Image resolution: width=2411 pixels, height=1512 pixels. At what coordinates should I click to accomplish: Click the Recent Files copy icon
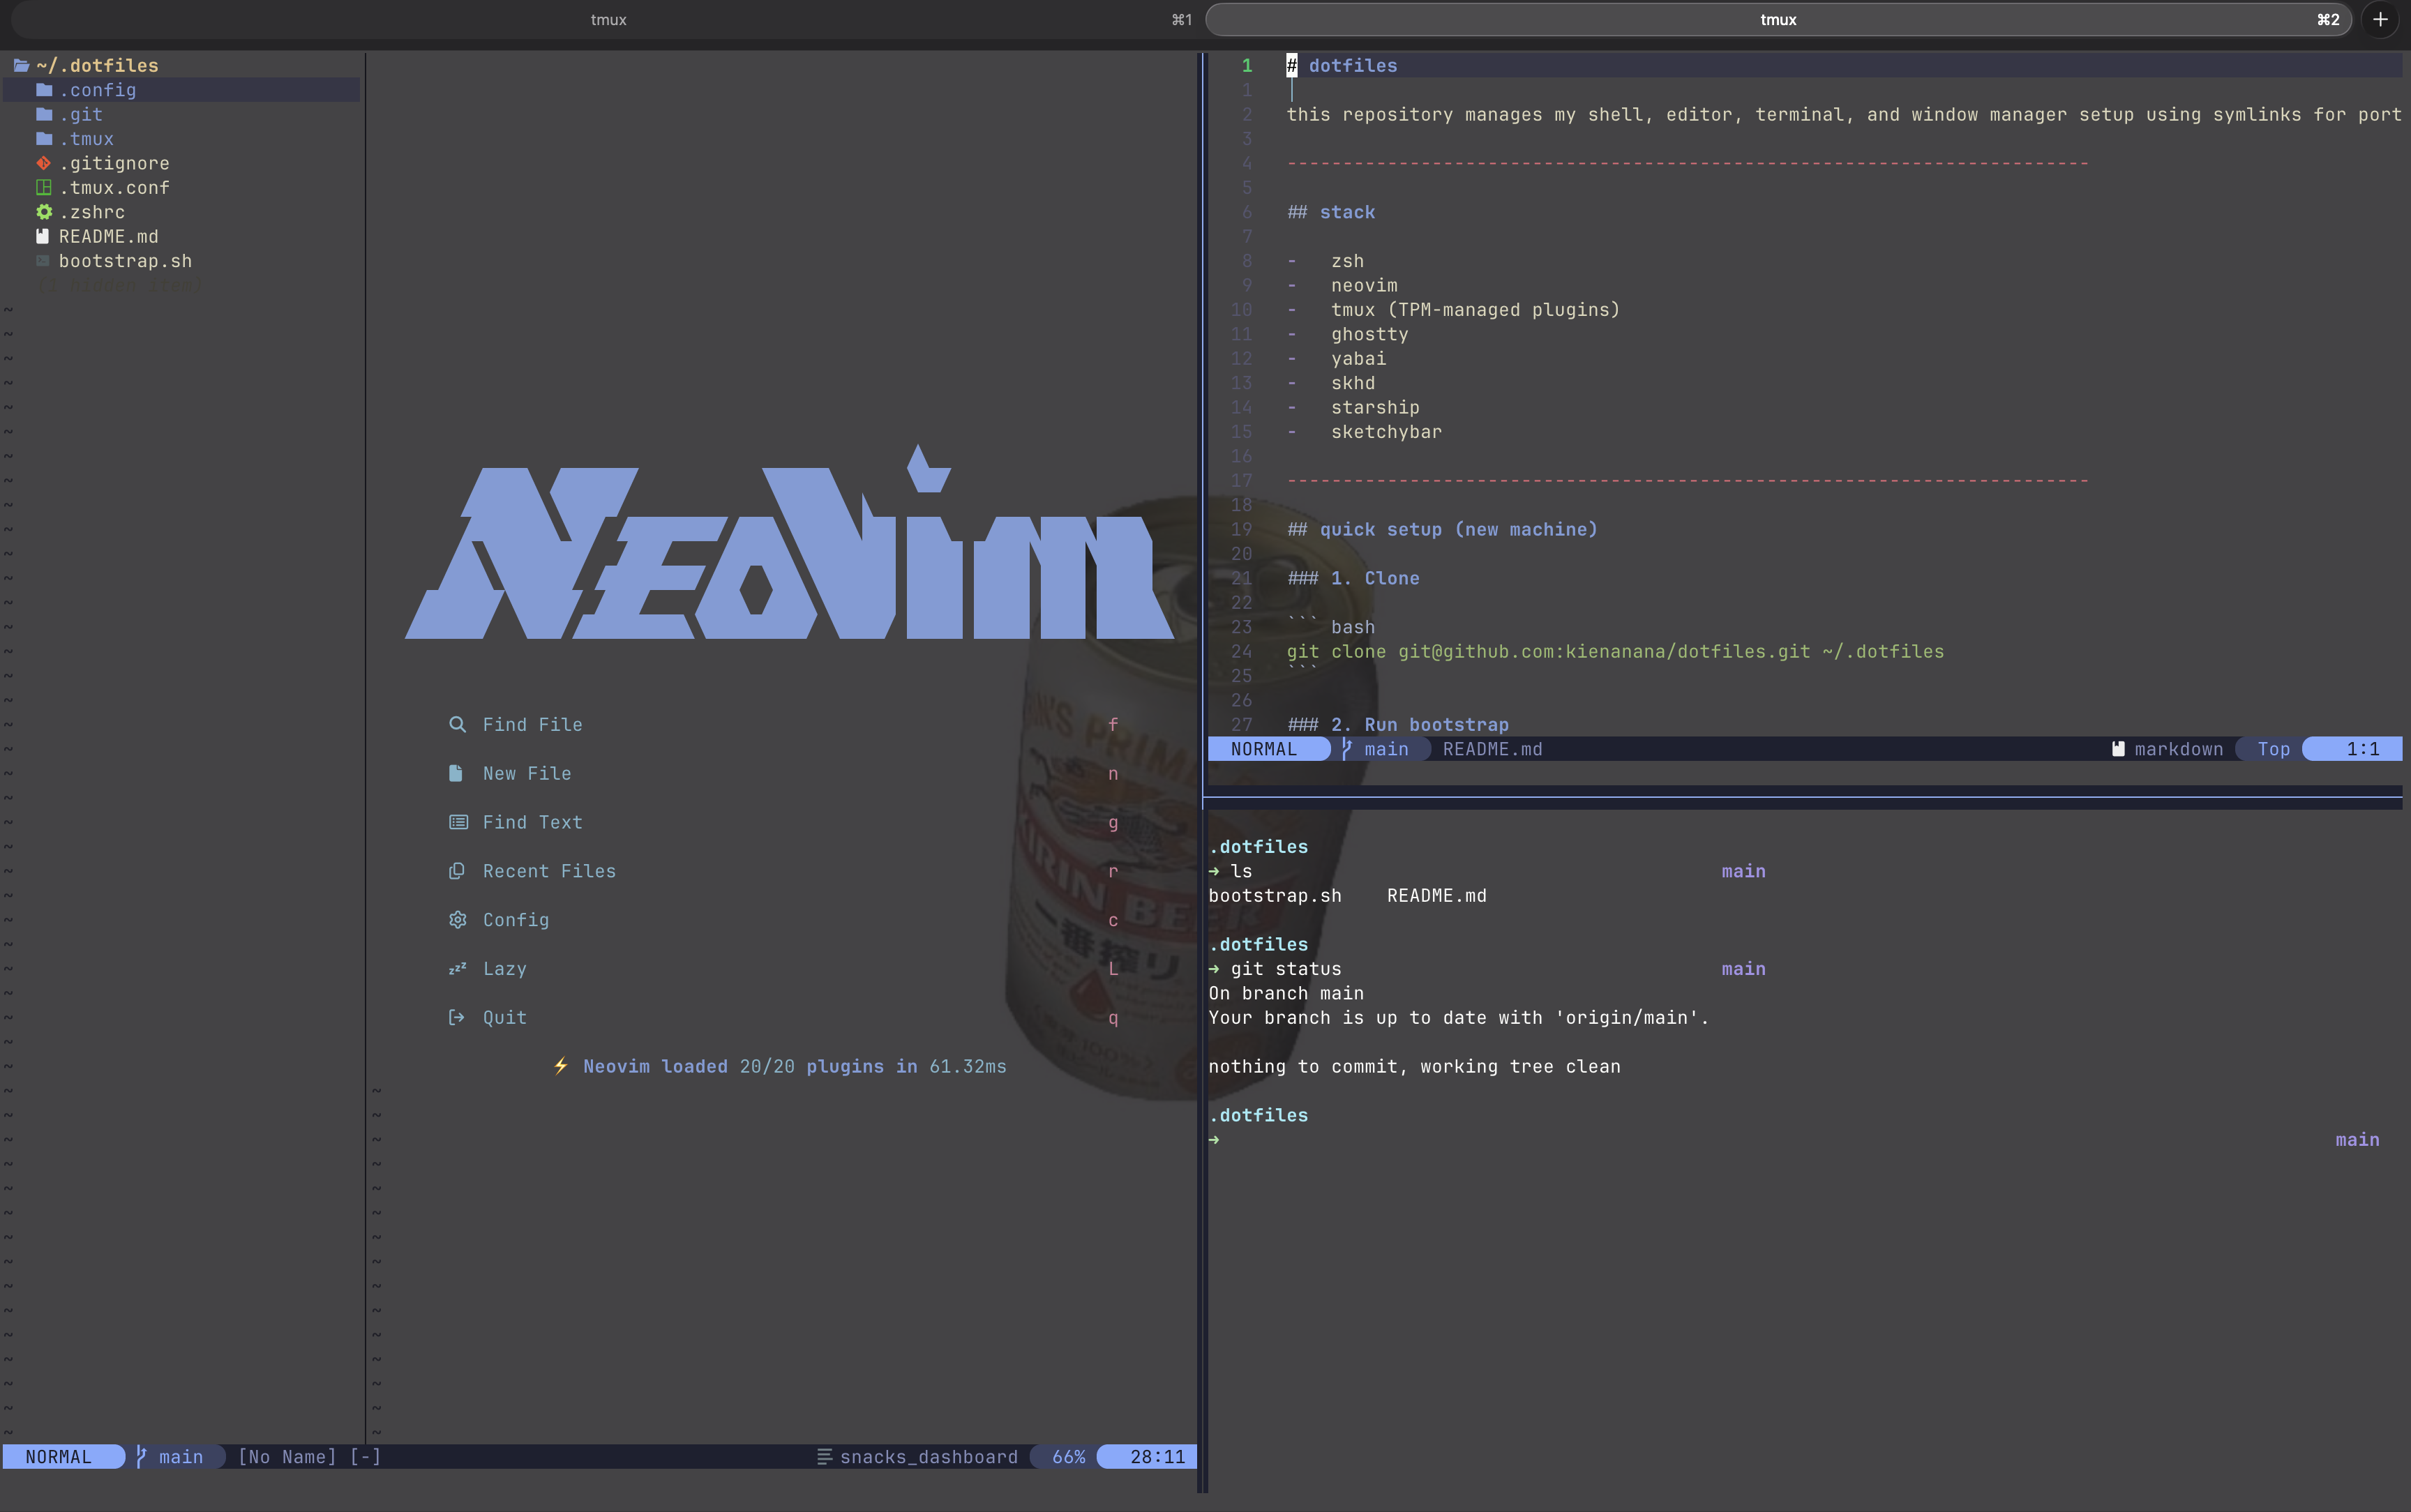(457, 871)
